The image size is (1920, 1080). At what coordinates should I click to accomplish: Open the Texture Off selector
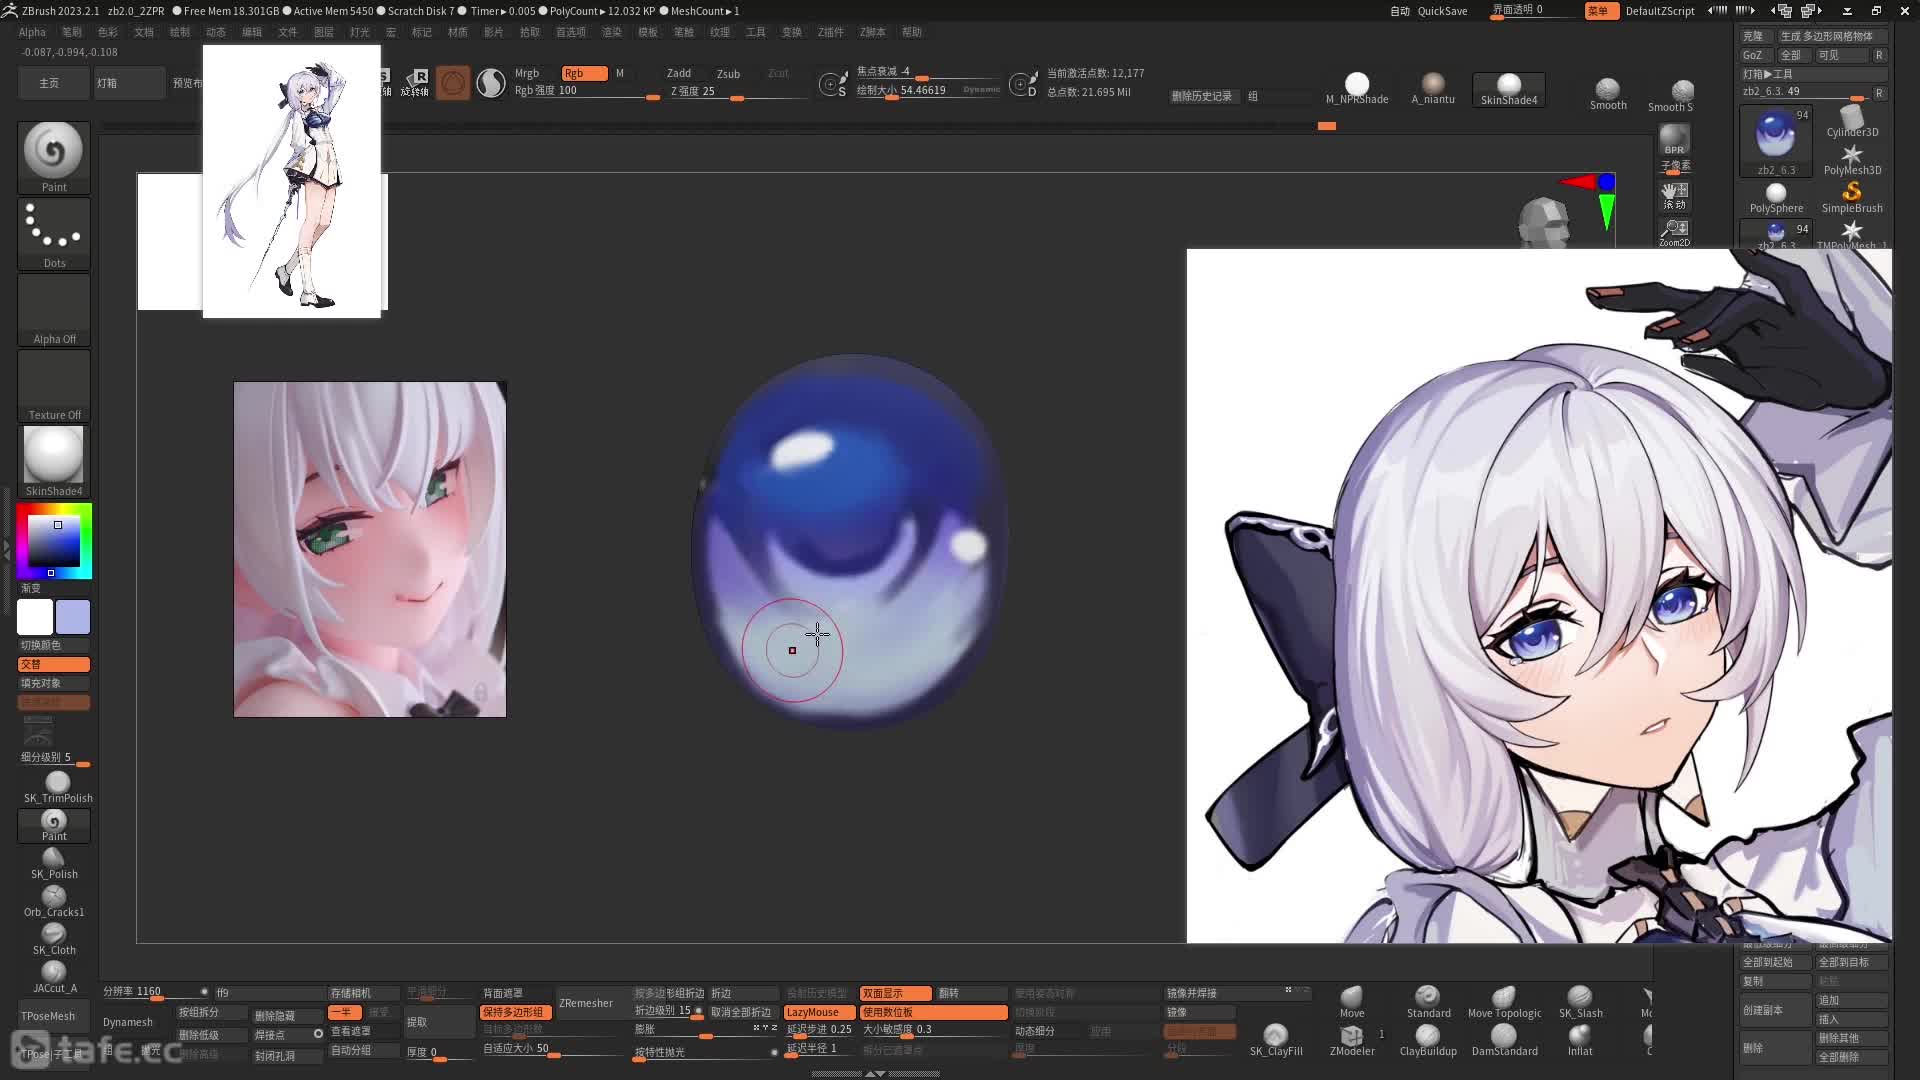(x=54, y=386)
